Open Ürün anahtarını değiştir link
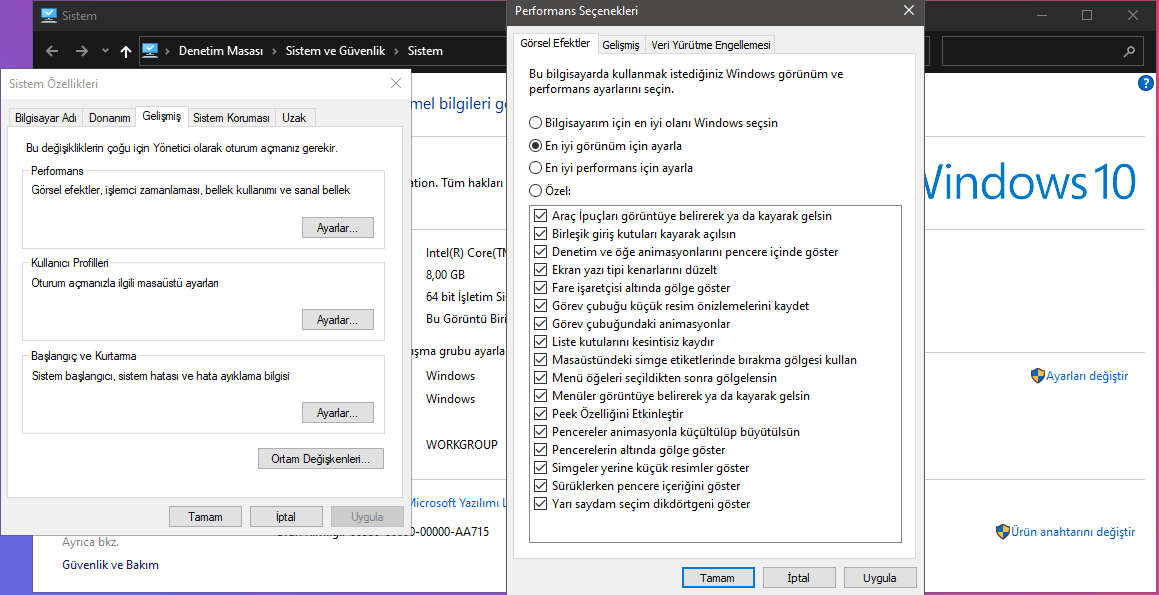This screenshot has width=1159, height=595. tap(1073, 531)
